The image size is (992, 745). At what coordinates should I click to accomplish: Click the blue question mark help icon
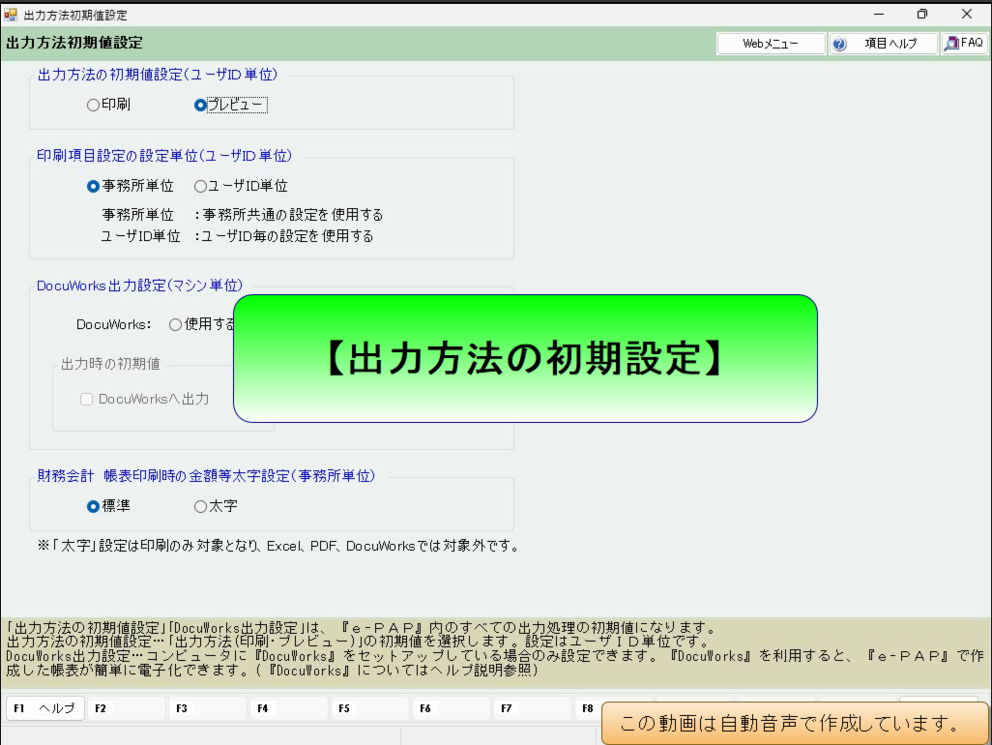pos(839,44)
